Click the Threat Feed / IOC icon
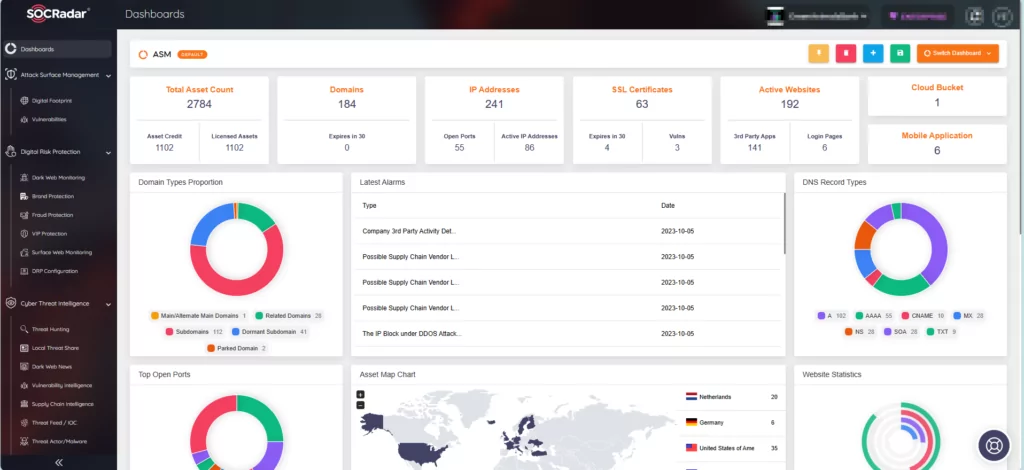This screenshot has width=1024, height=470. [x=25, y=422]
